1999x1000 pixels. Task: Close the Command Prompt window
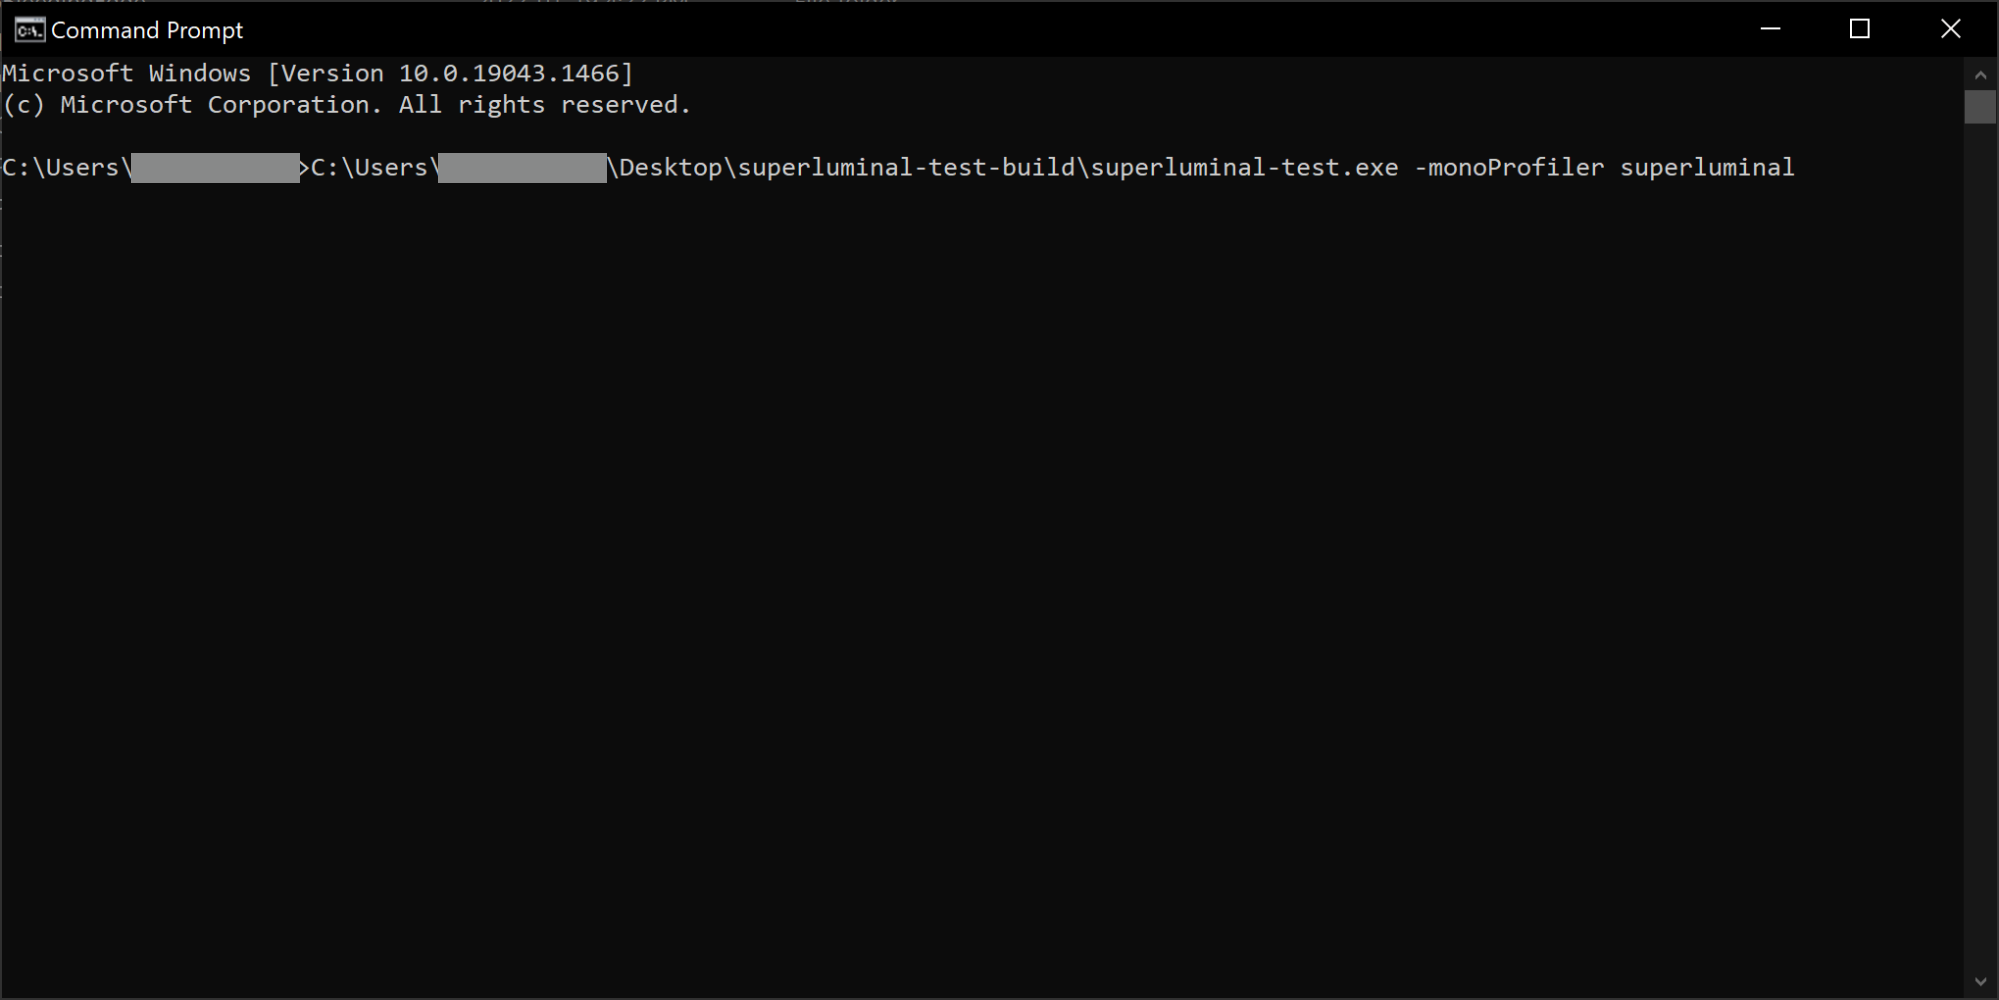click(1950, 29)
